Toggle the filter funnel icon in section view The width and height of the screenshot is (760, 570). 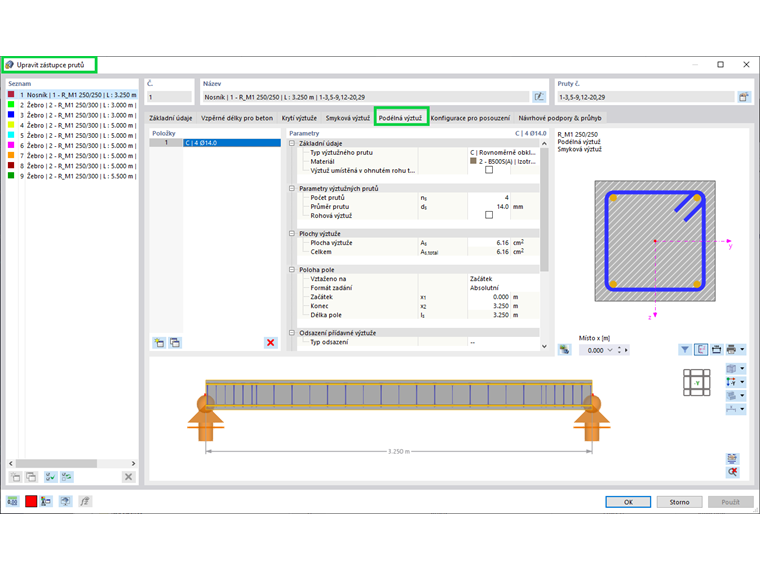pos(684,349)
